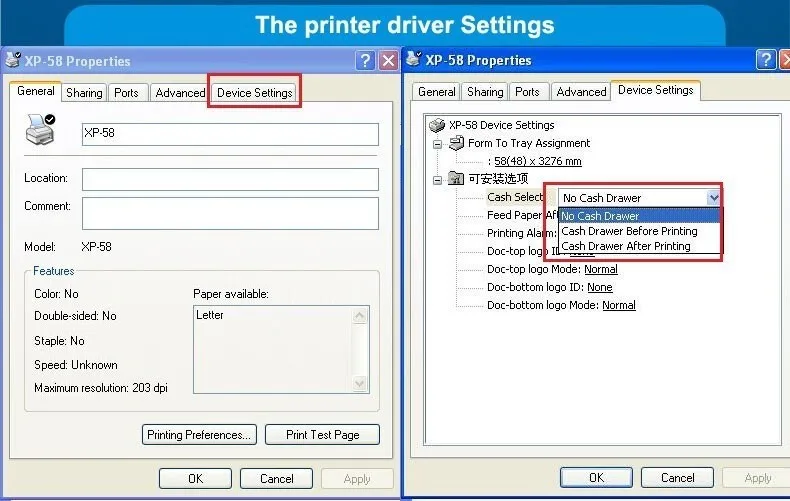The image size is (790, 501).
Task: Click printer icon in left dialog title bar
Action: click(x=13, y=60)
